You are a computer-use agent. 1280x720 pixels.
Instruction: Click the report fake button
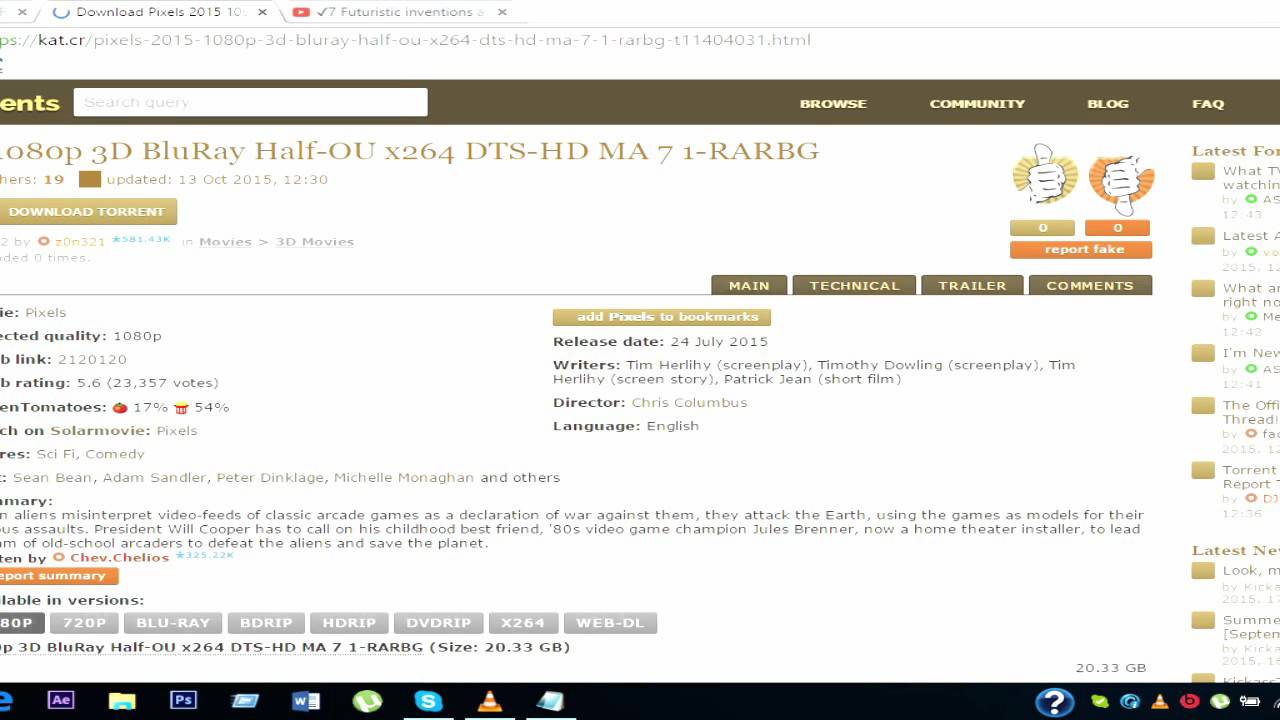[1081, 250]
